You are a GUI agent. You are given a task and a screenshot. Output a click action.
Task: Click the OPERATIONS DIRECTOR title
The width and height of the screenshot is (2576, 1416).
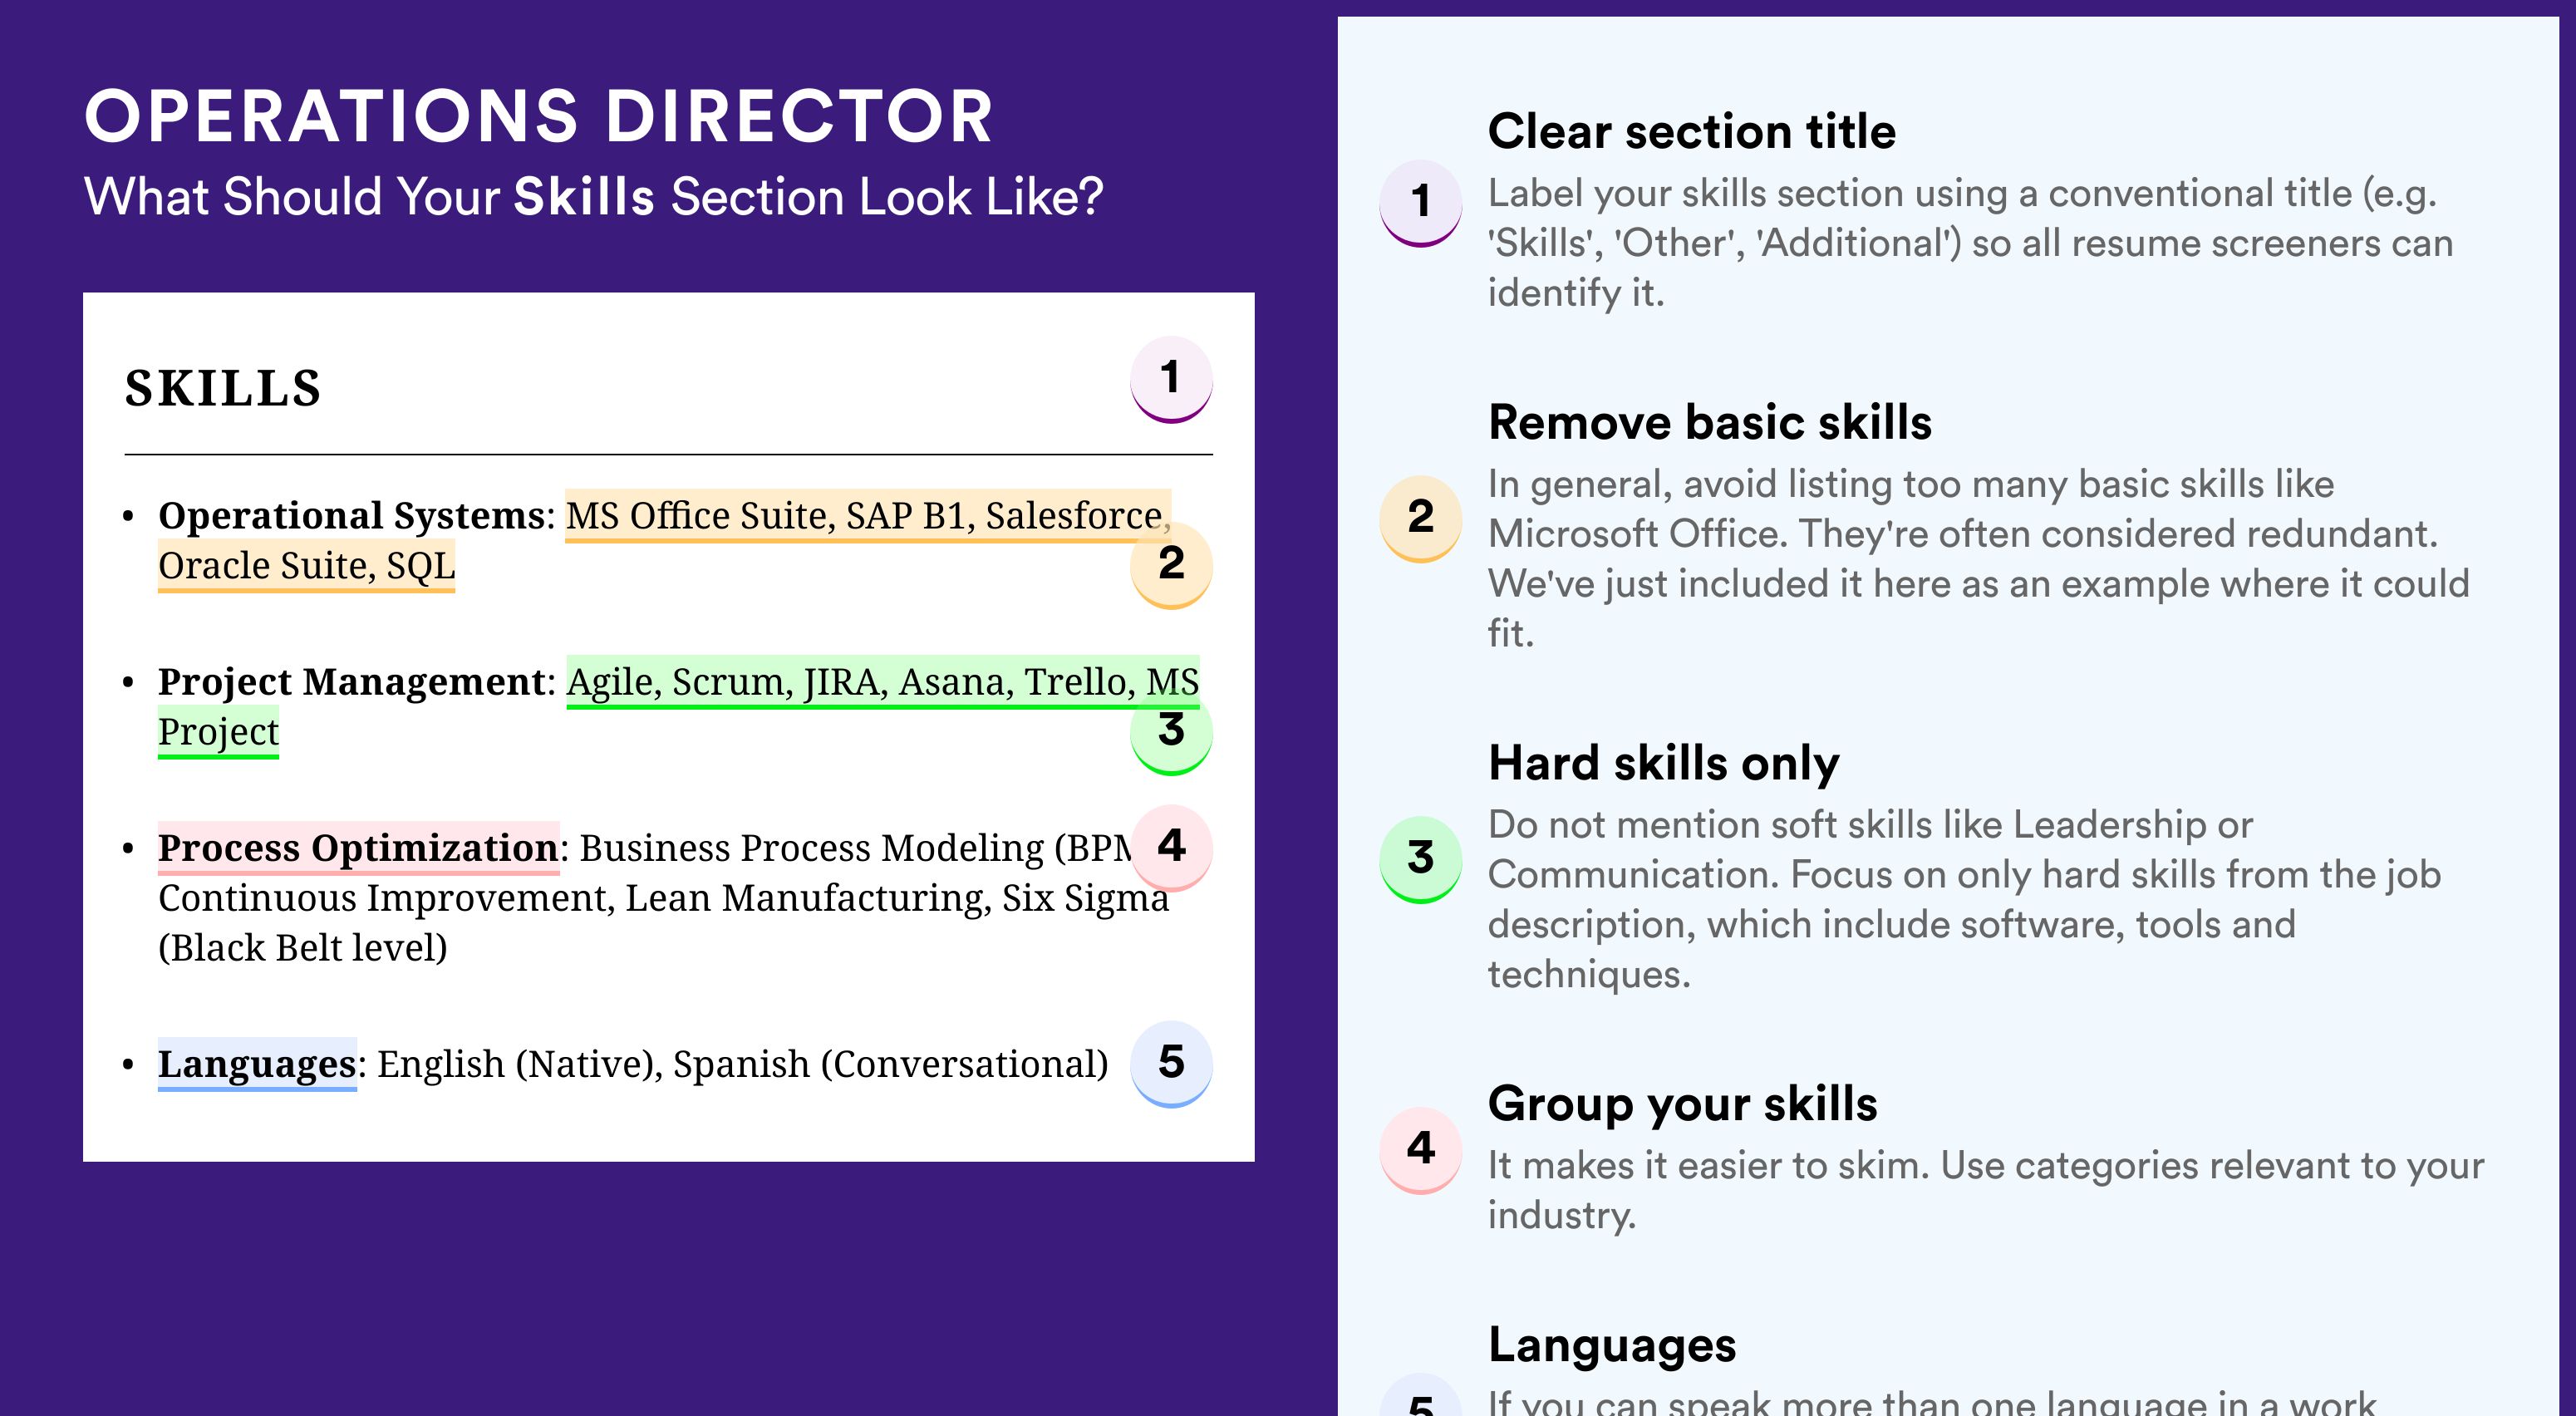pyautogui.click(x=539, y=117)
